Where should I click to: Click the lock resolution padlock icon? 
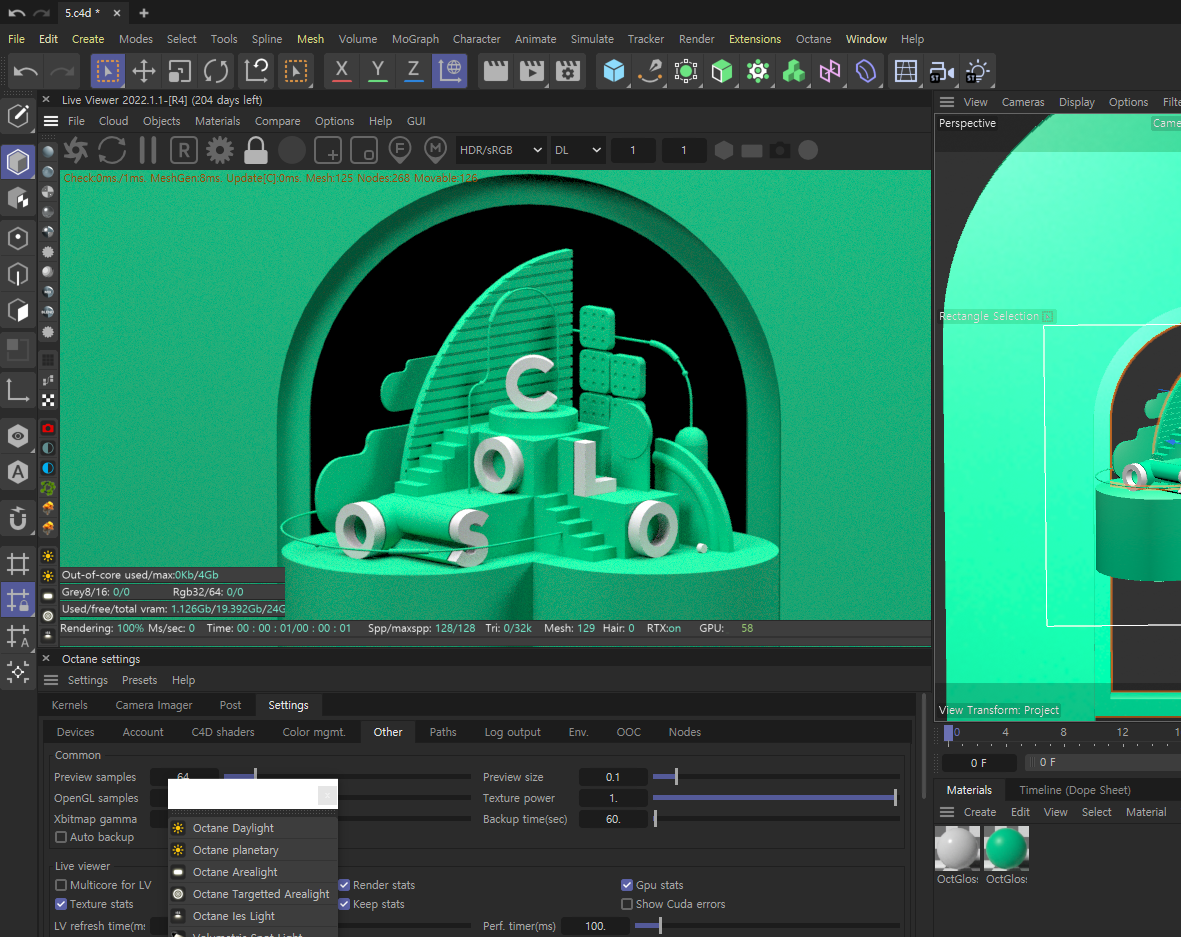coord(256,150)
